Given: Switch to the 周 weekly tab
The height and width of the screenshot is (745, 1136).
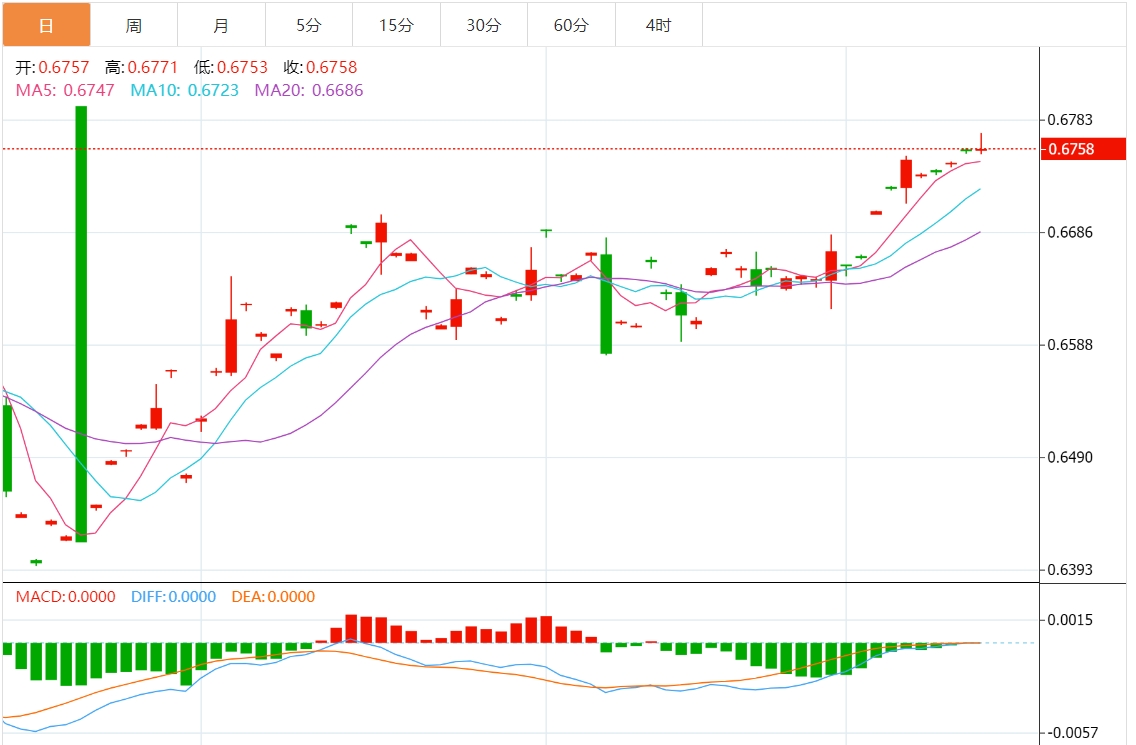Looking at the screenshot, I should click(134, 25).
